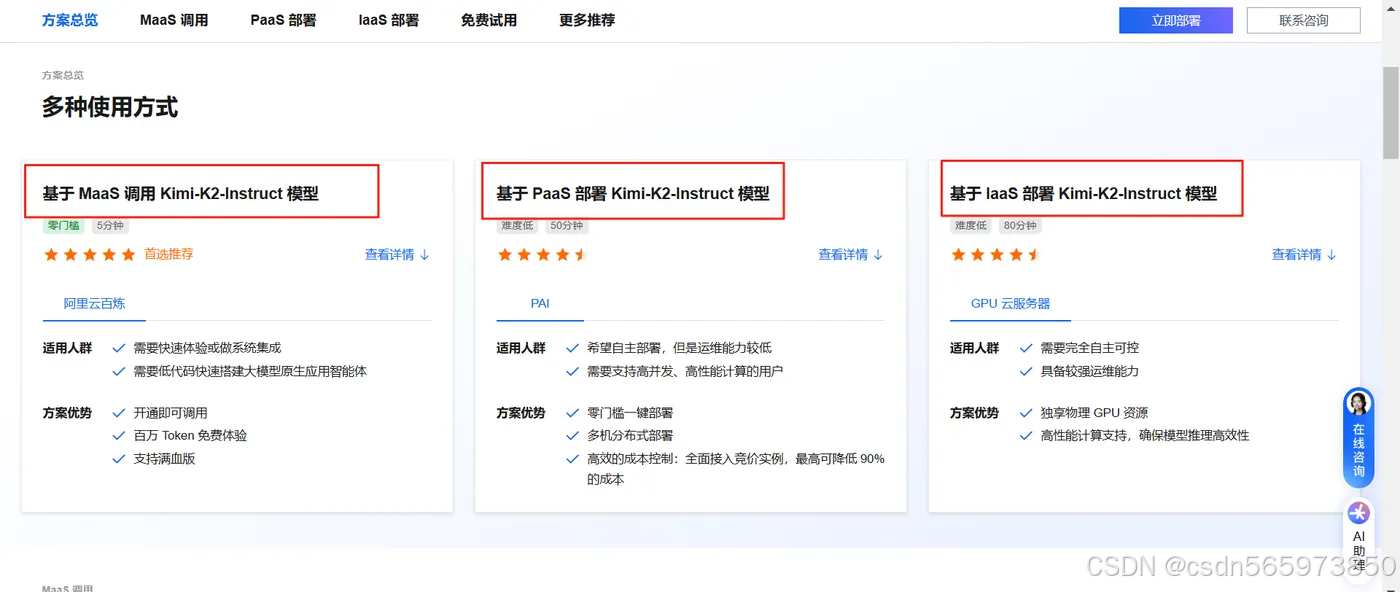This screenshot has width=1400, height=592.
Task: Click the 阿里云百炼 tab
Action: click(93, 303)
